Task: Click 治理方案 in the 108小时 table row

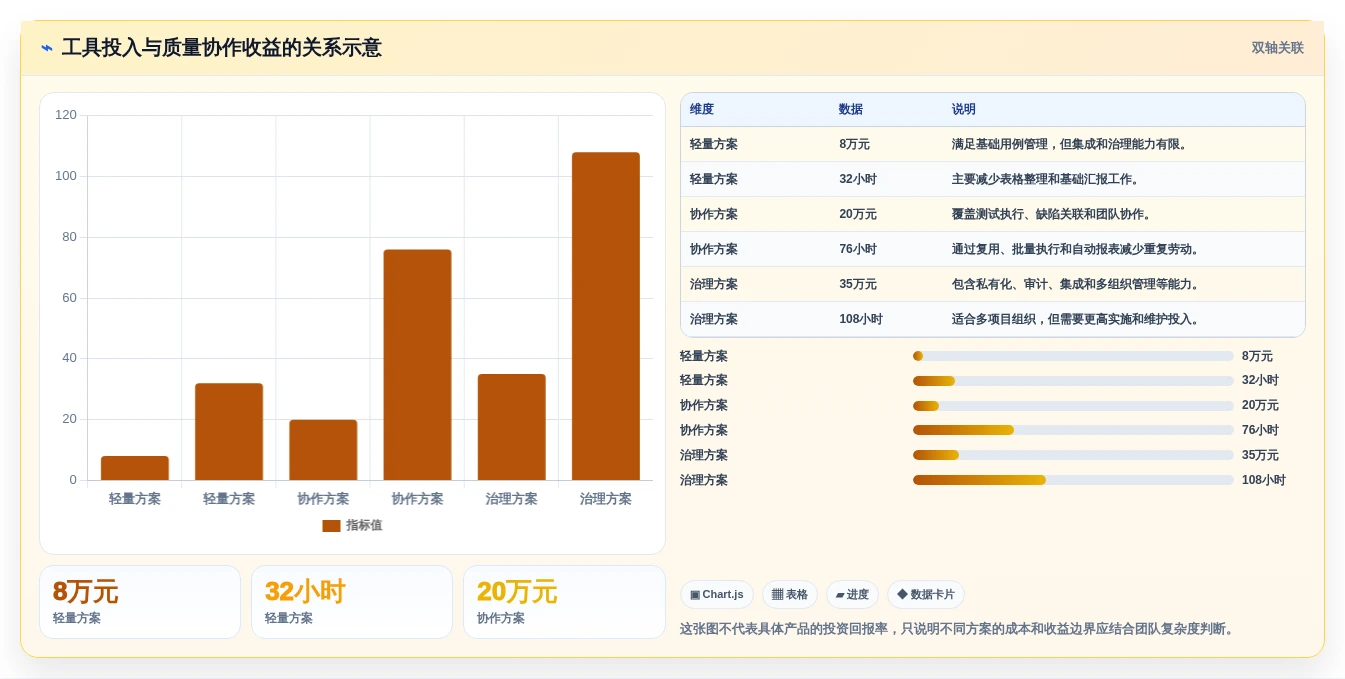Action: coord(714,320)
